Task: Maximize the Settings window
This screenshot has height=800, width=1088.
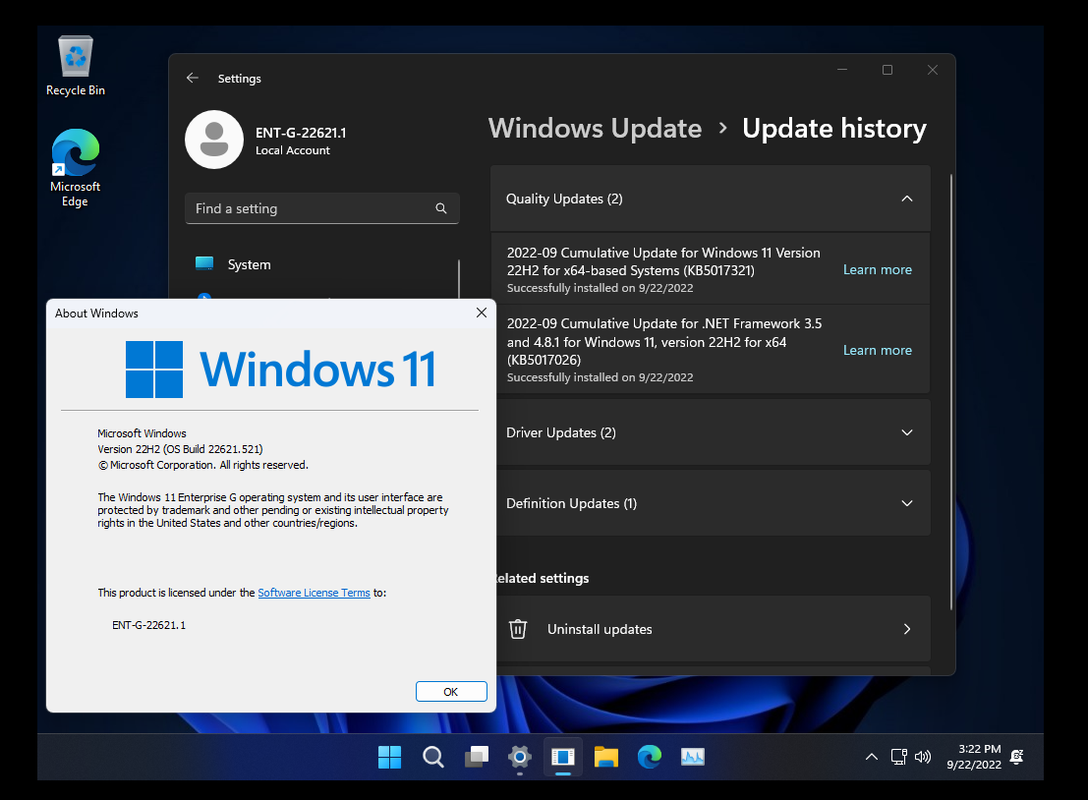Action: [887, 69]
